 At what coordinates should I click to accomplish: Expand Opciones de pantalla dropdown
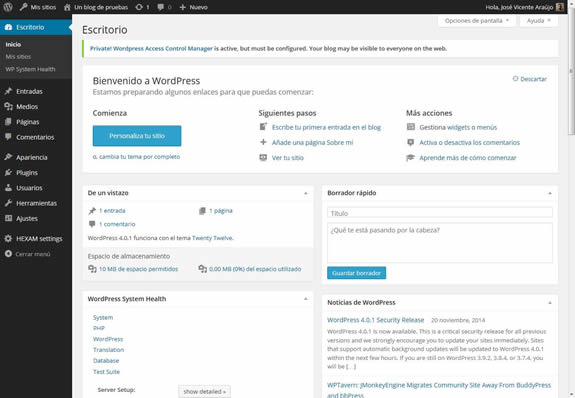(477, 21)
